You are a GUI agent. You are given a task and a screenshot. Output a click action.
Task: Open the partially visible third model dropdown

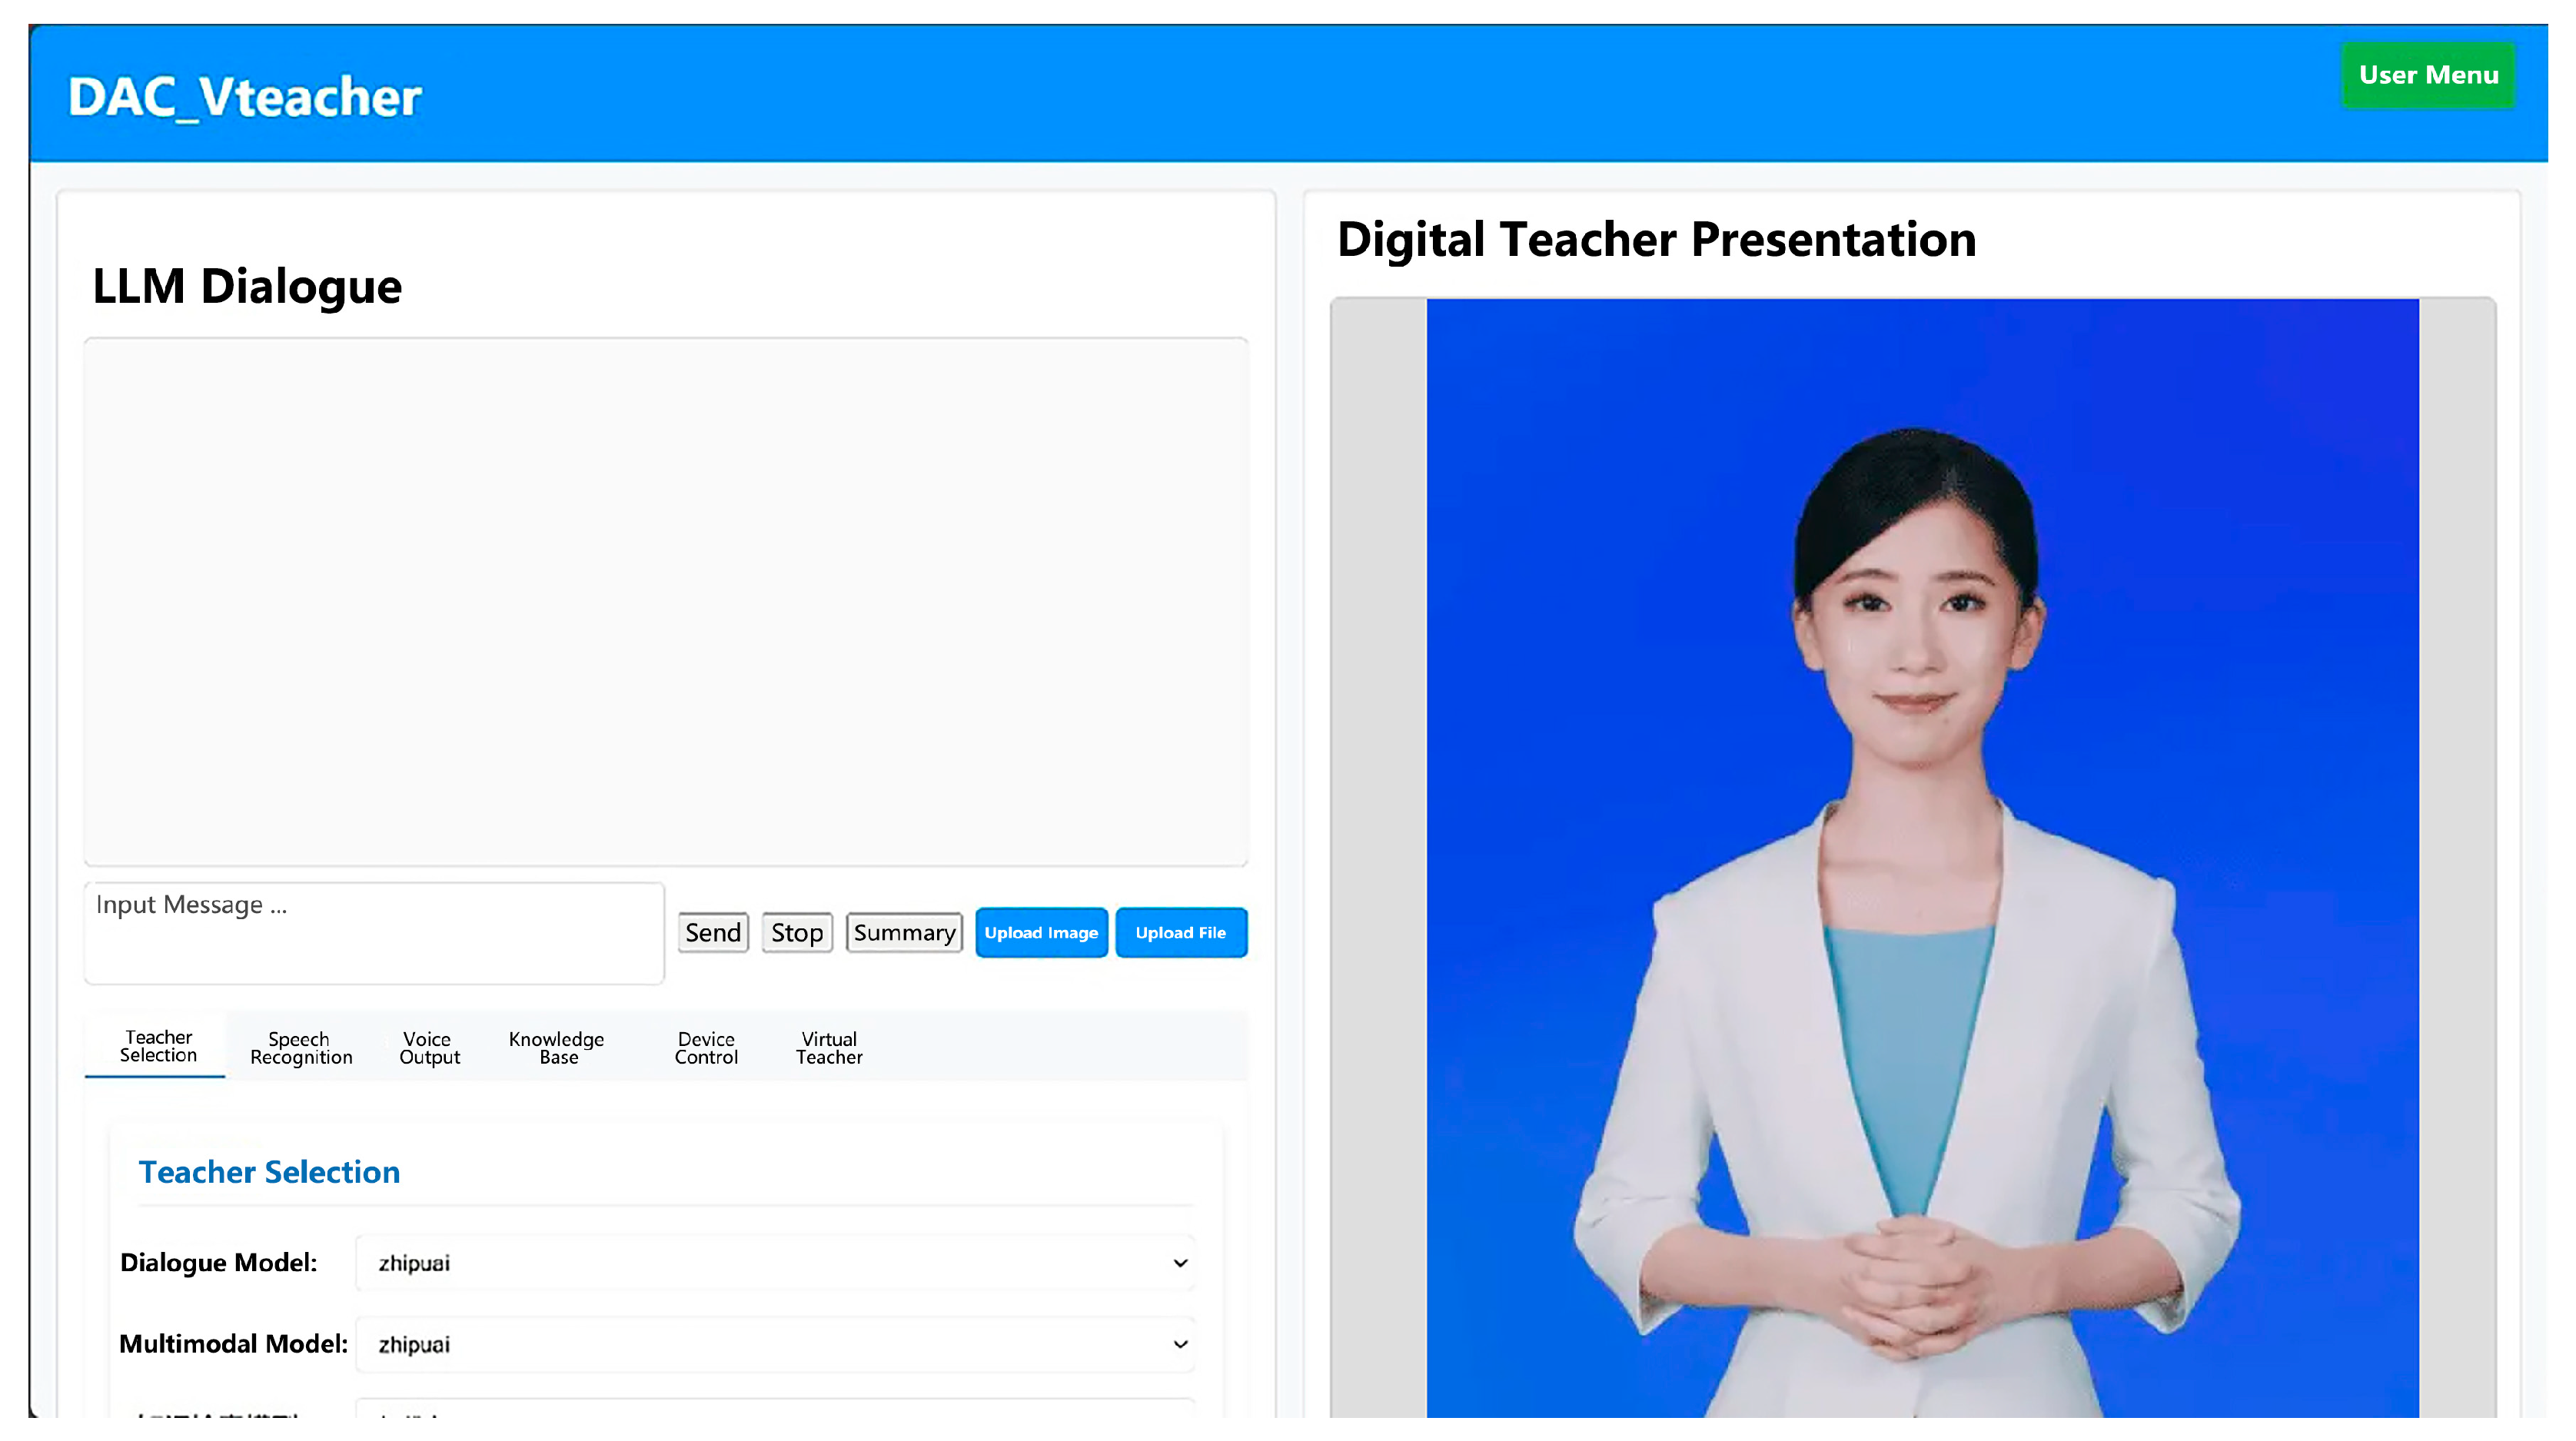click(x=775, y=1410)
